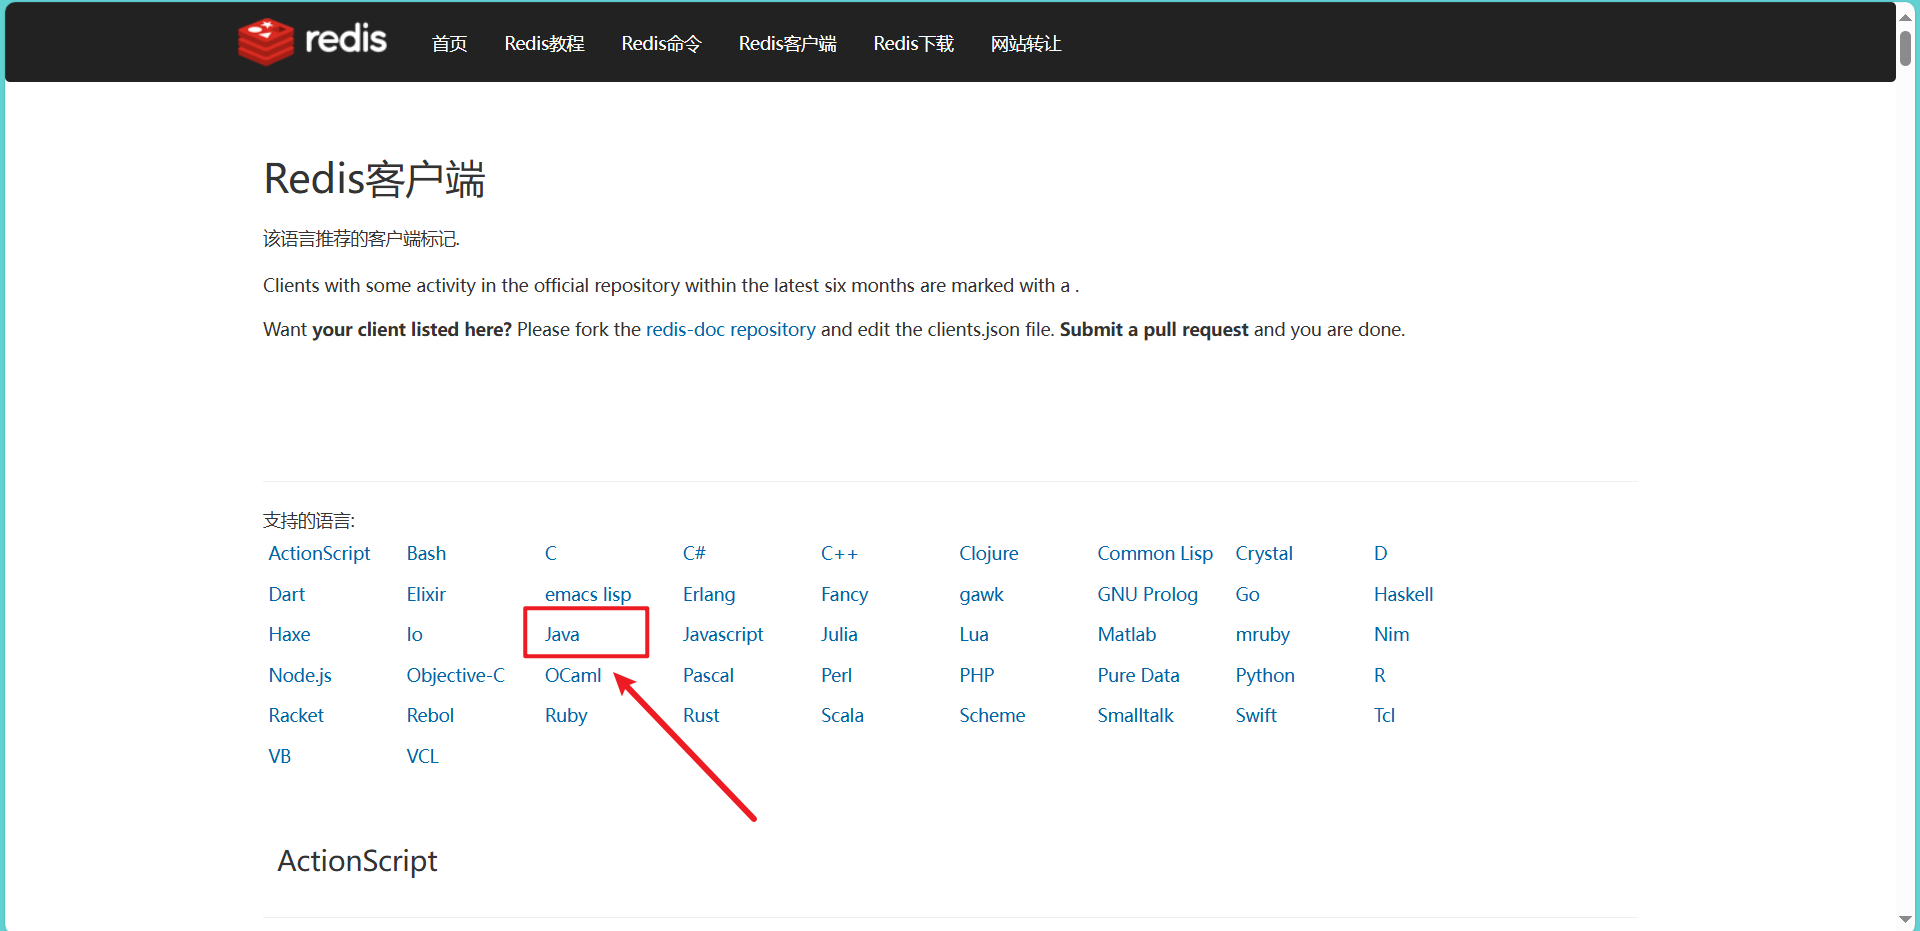Select the Swift link
The image size is (1920, 931).
(x=1256, y=716)
